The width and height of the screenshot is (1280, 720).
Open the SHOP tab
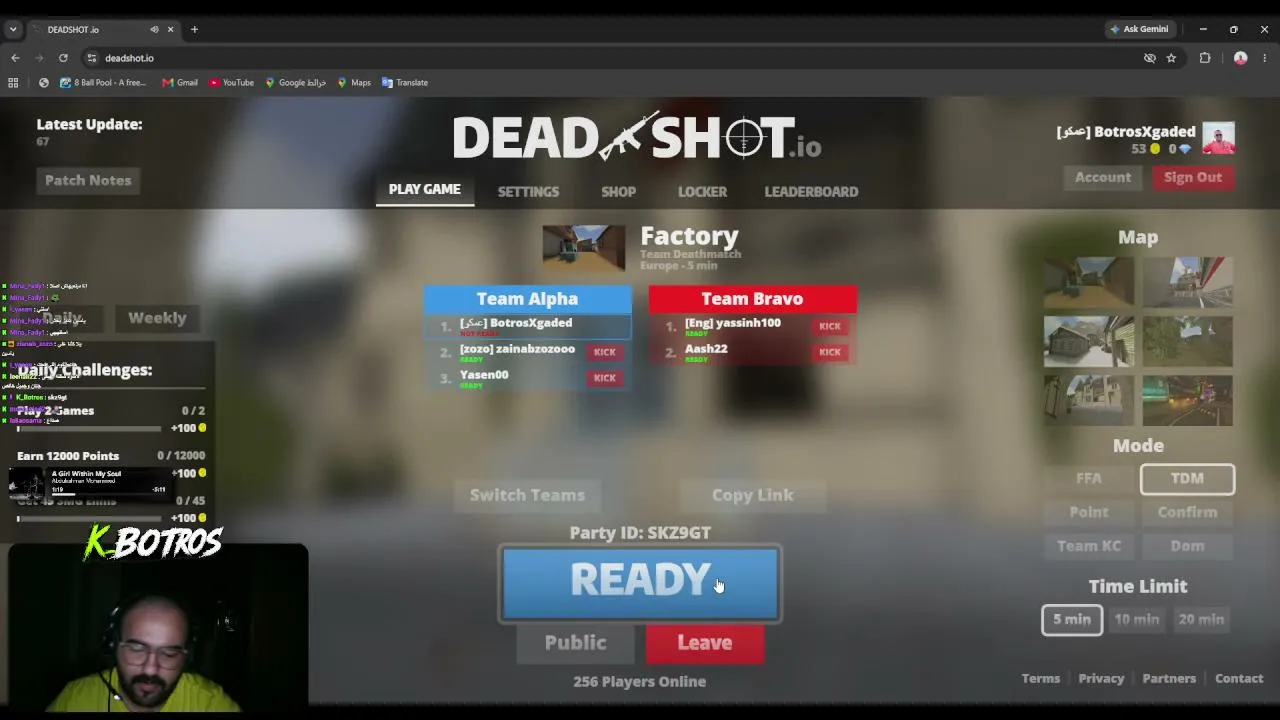[x=618, y=192]
